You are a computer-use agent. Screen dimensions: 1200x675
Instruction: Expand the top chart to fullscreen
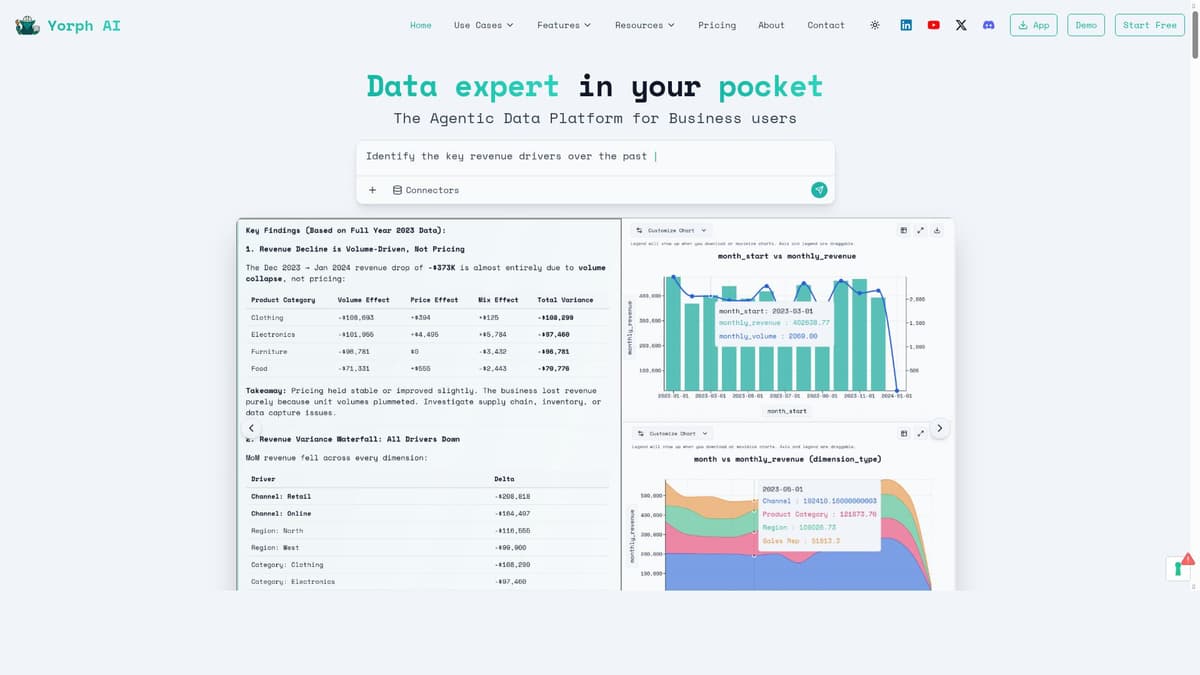(920, 230)
